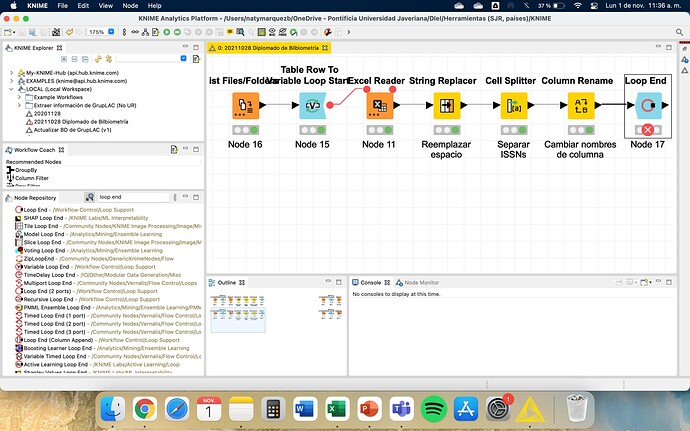Click the yellow Synchronize icon in Explorer toolbar

coord(98,59)
